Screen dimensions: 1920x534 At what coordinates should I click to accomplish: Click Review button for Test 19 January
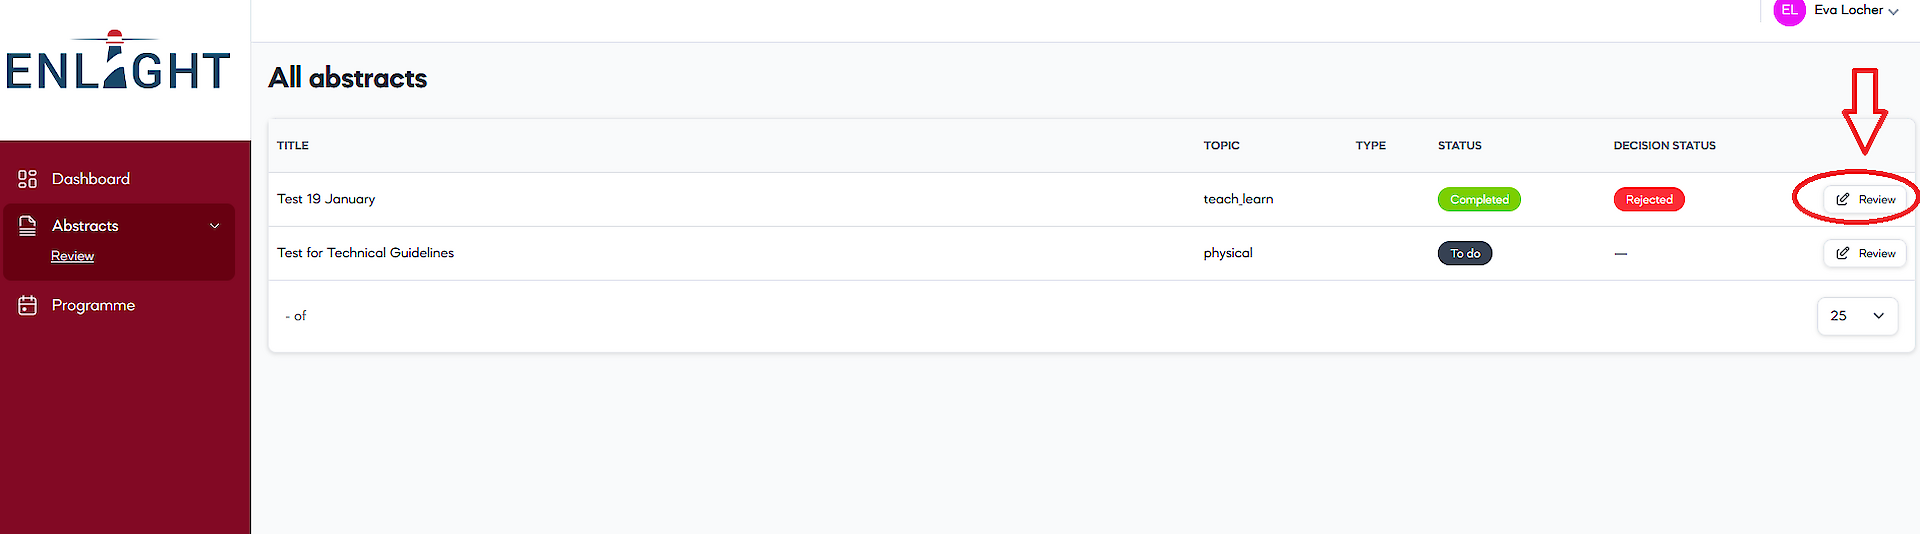tap(1865, 199)
